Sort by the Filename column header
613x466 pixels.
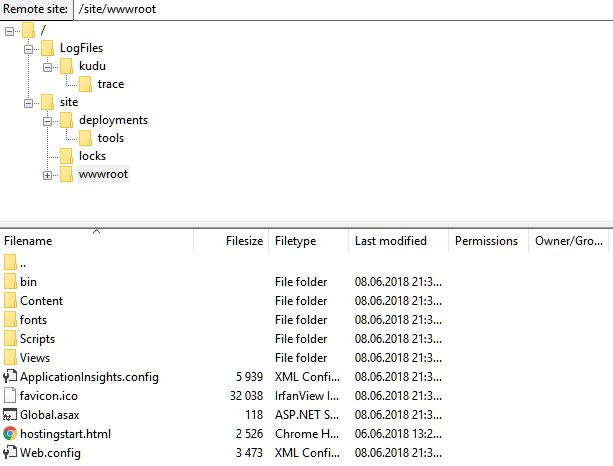click(97, 241)
